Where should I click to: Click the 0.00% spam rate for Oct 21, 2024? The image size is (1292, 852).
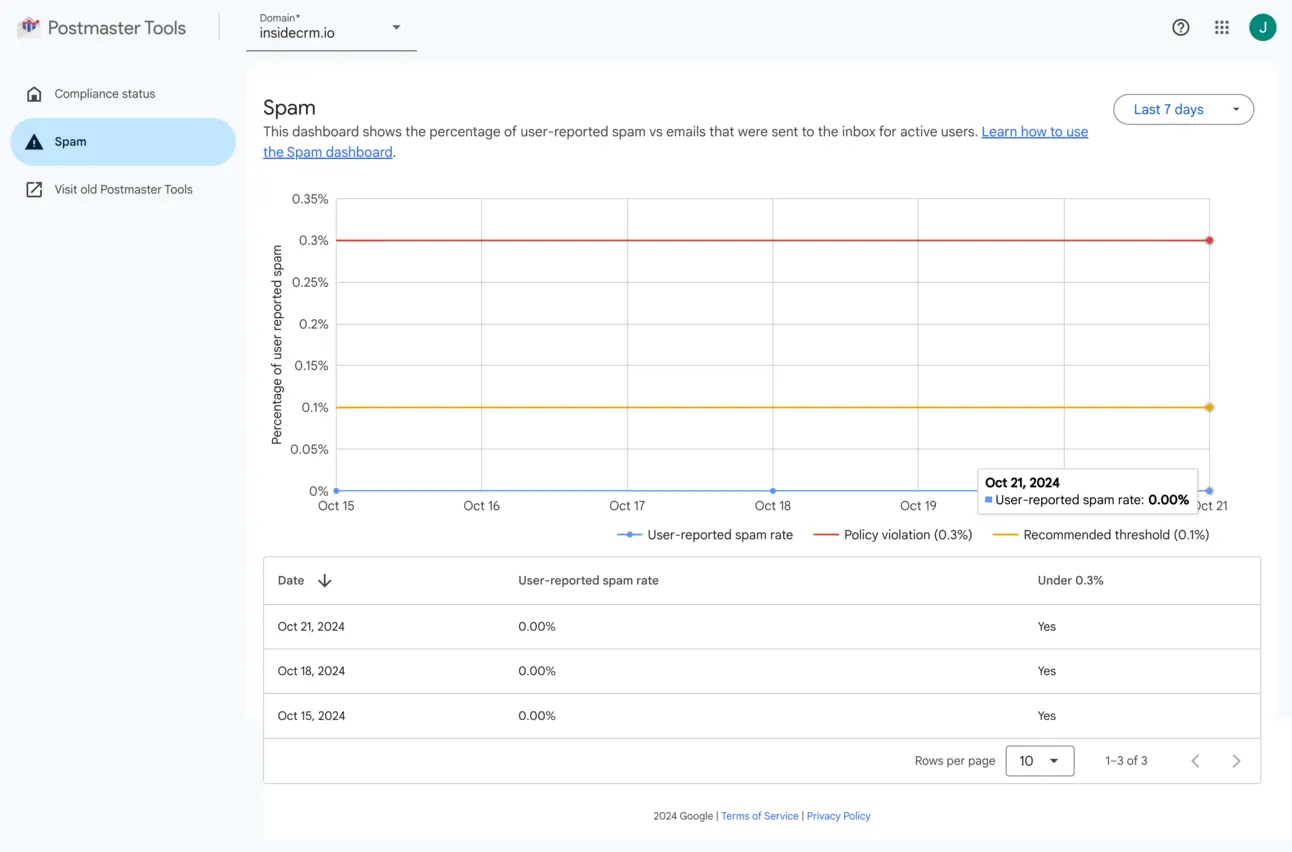[537, 627]
